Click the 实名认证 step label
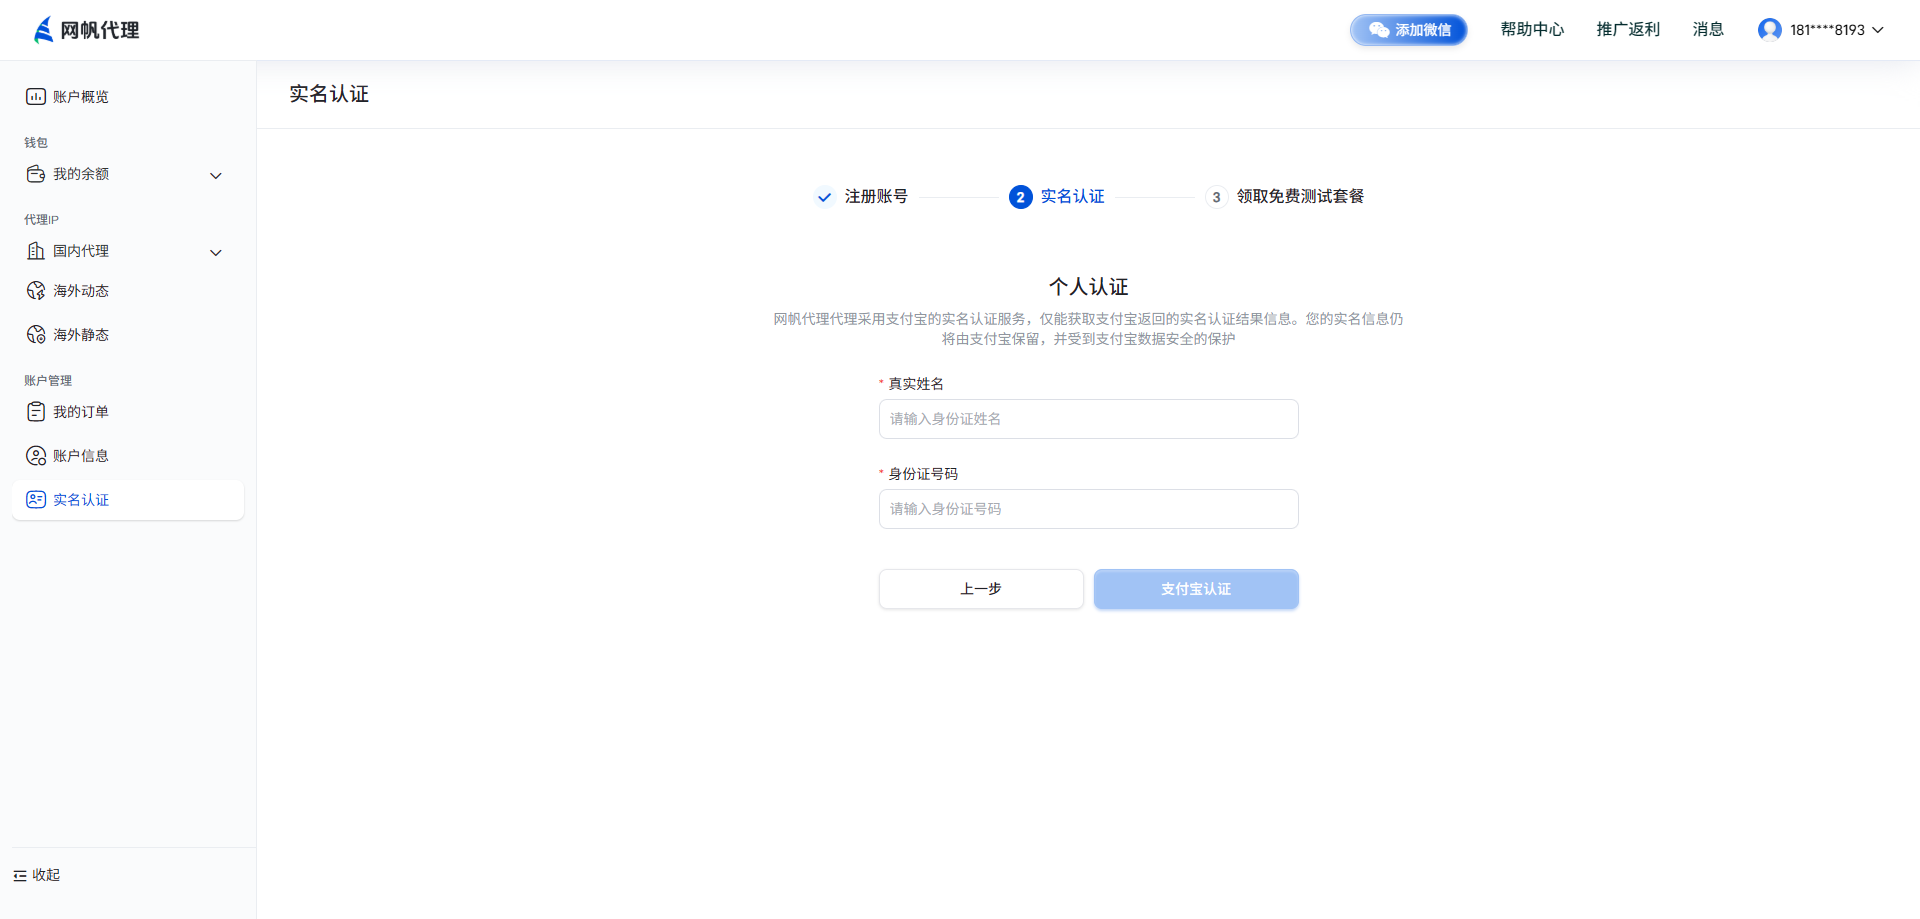The height and width of the screenshot is (919, 1920). [1072, 197]
